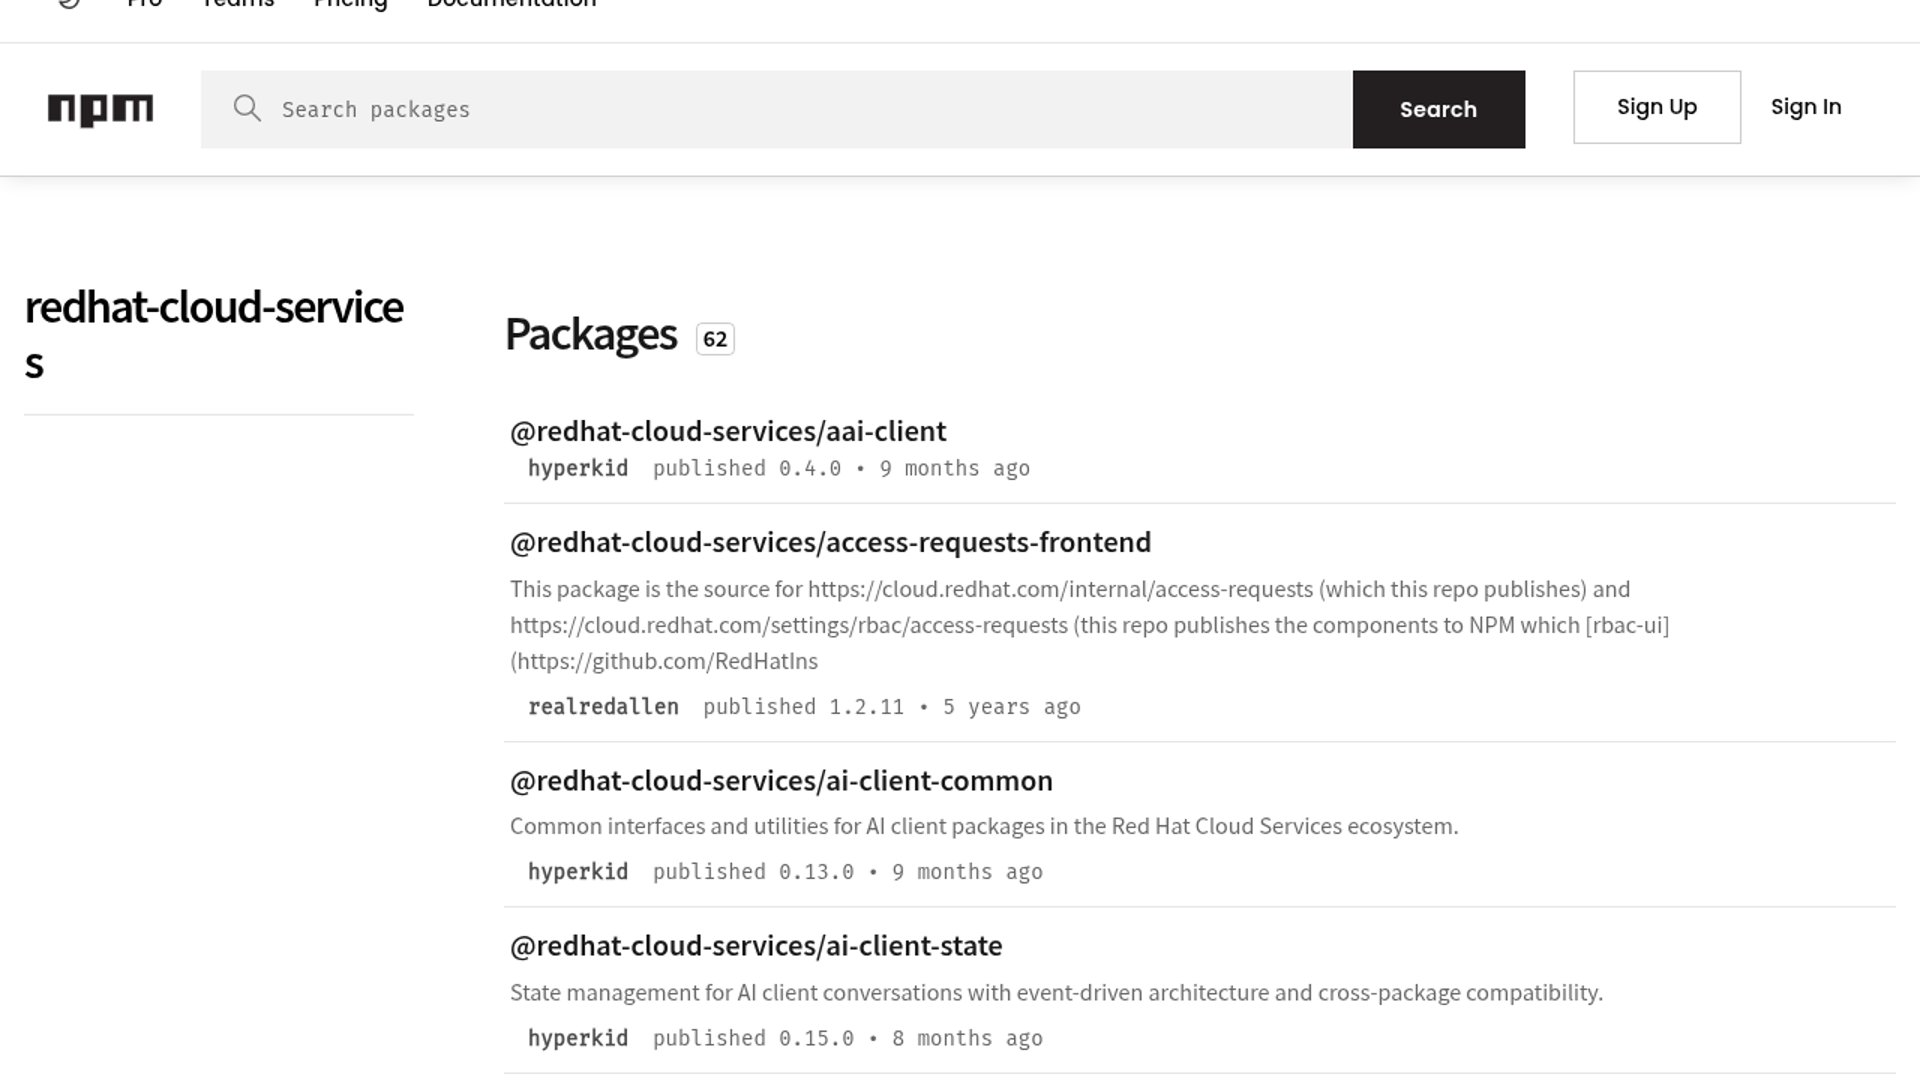Image resolution: width=1920 pixels, height=1080 pixels.
Task: Click the magnifying glass search icon
Action: click(x=247, y=109)
